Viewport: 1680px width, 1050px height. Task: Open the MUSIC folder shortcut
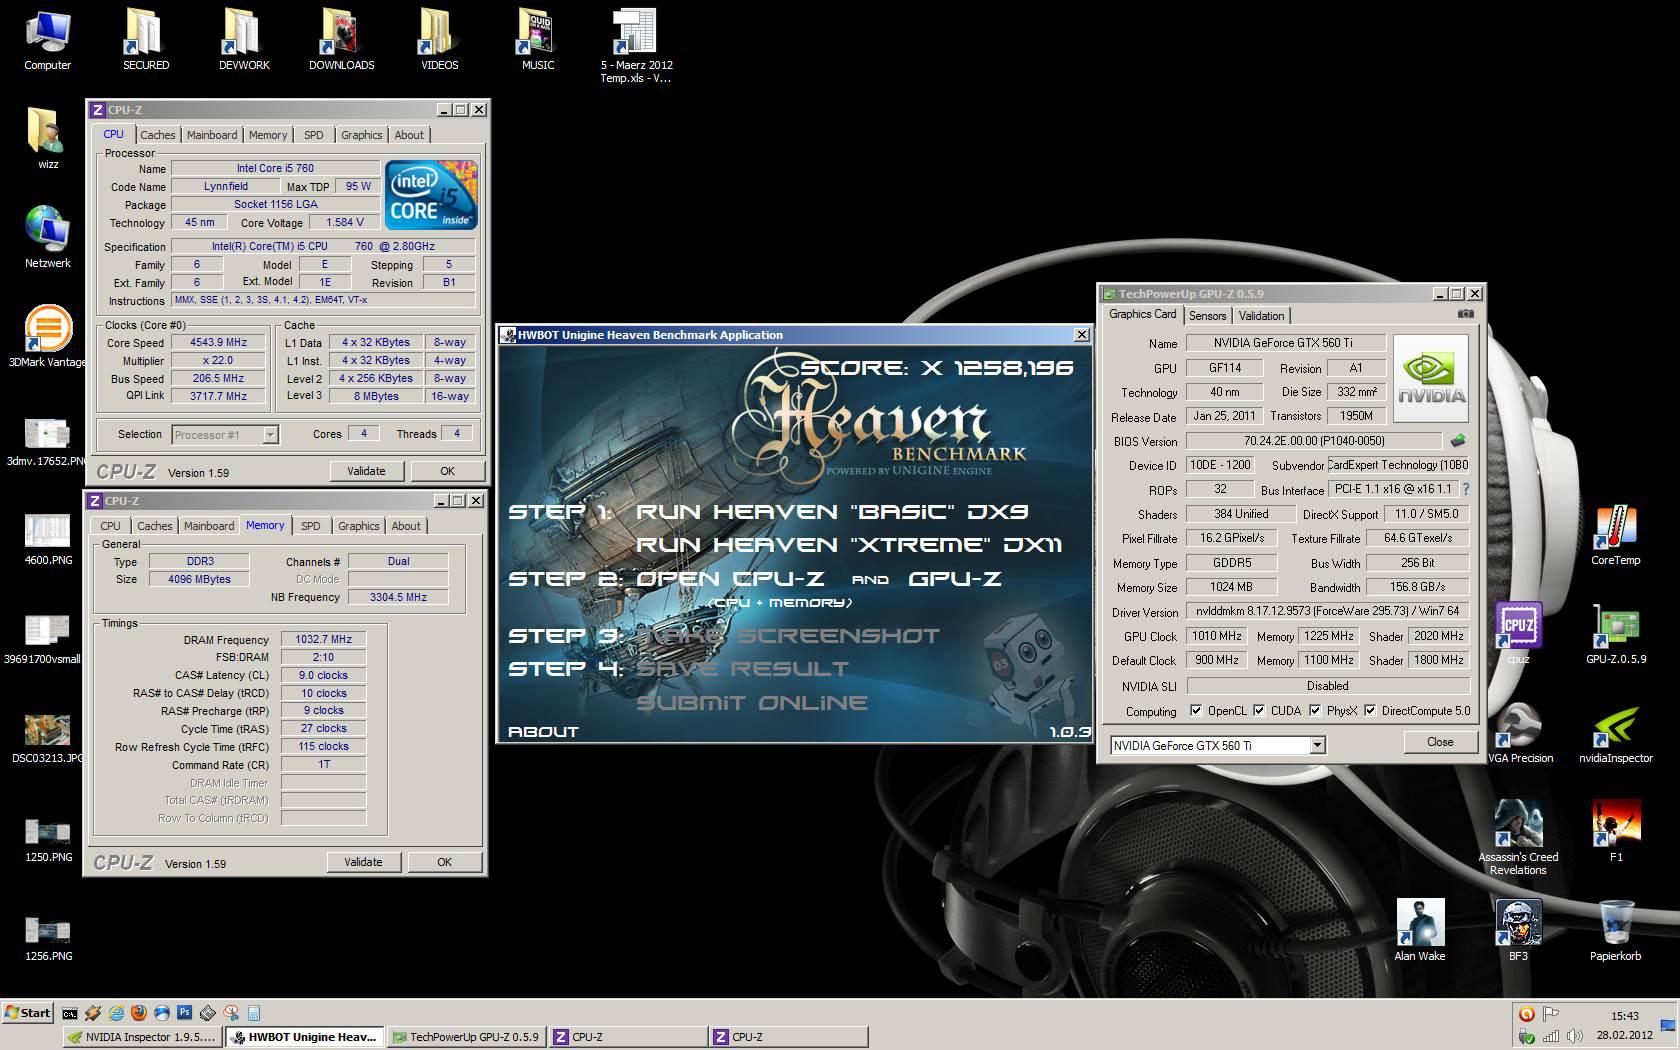537,40
